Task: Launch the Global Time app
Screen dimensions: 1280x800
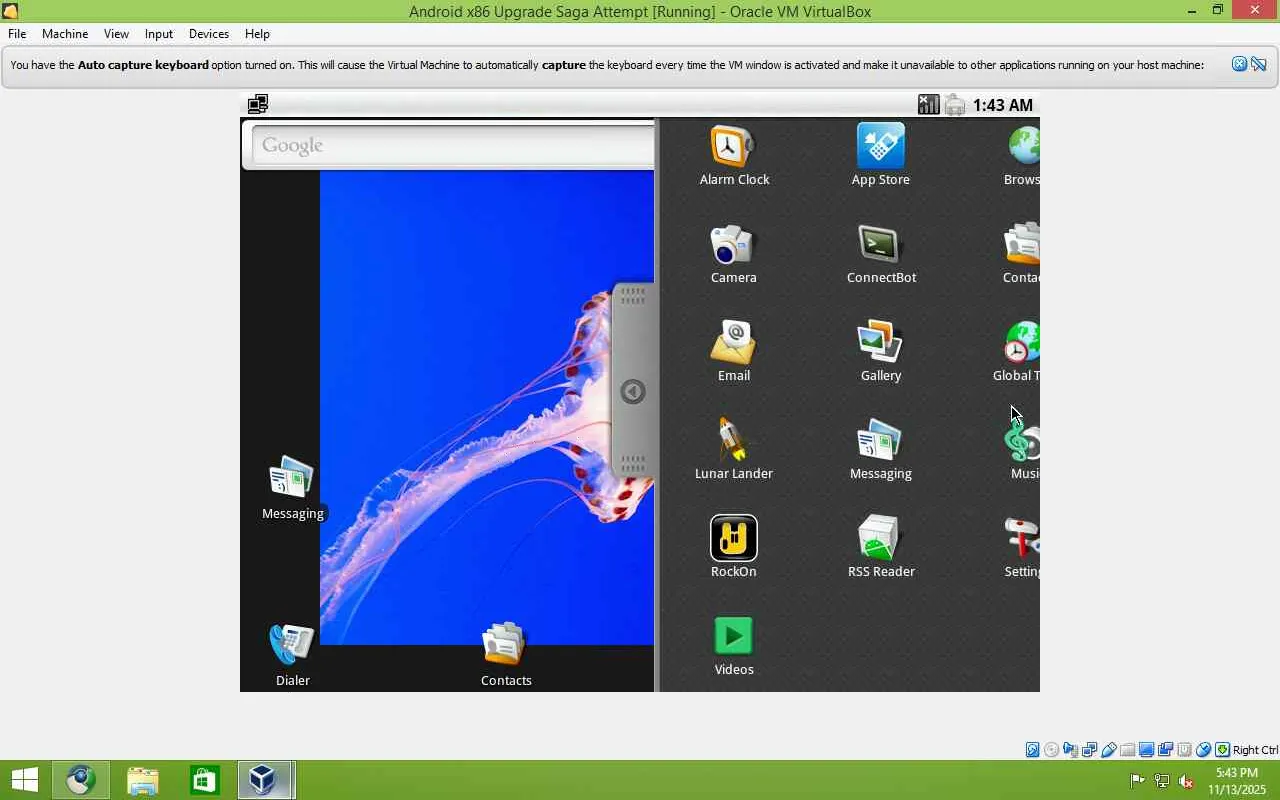Action: [1017, 352]
